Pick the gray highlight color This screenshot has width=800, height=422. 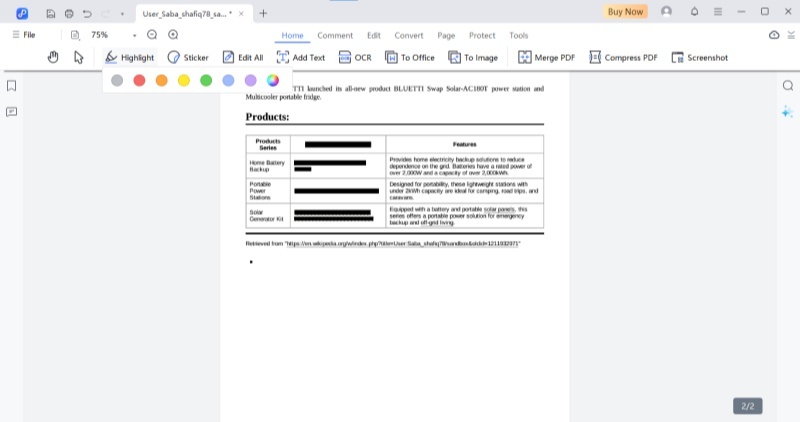(117, 80)
